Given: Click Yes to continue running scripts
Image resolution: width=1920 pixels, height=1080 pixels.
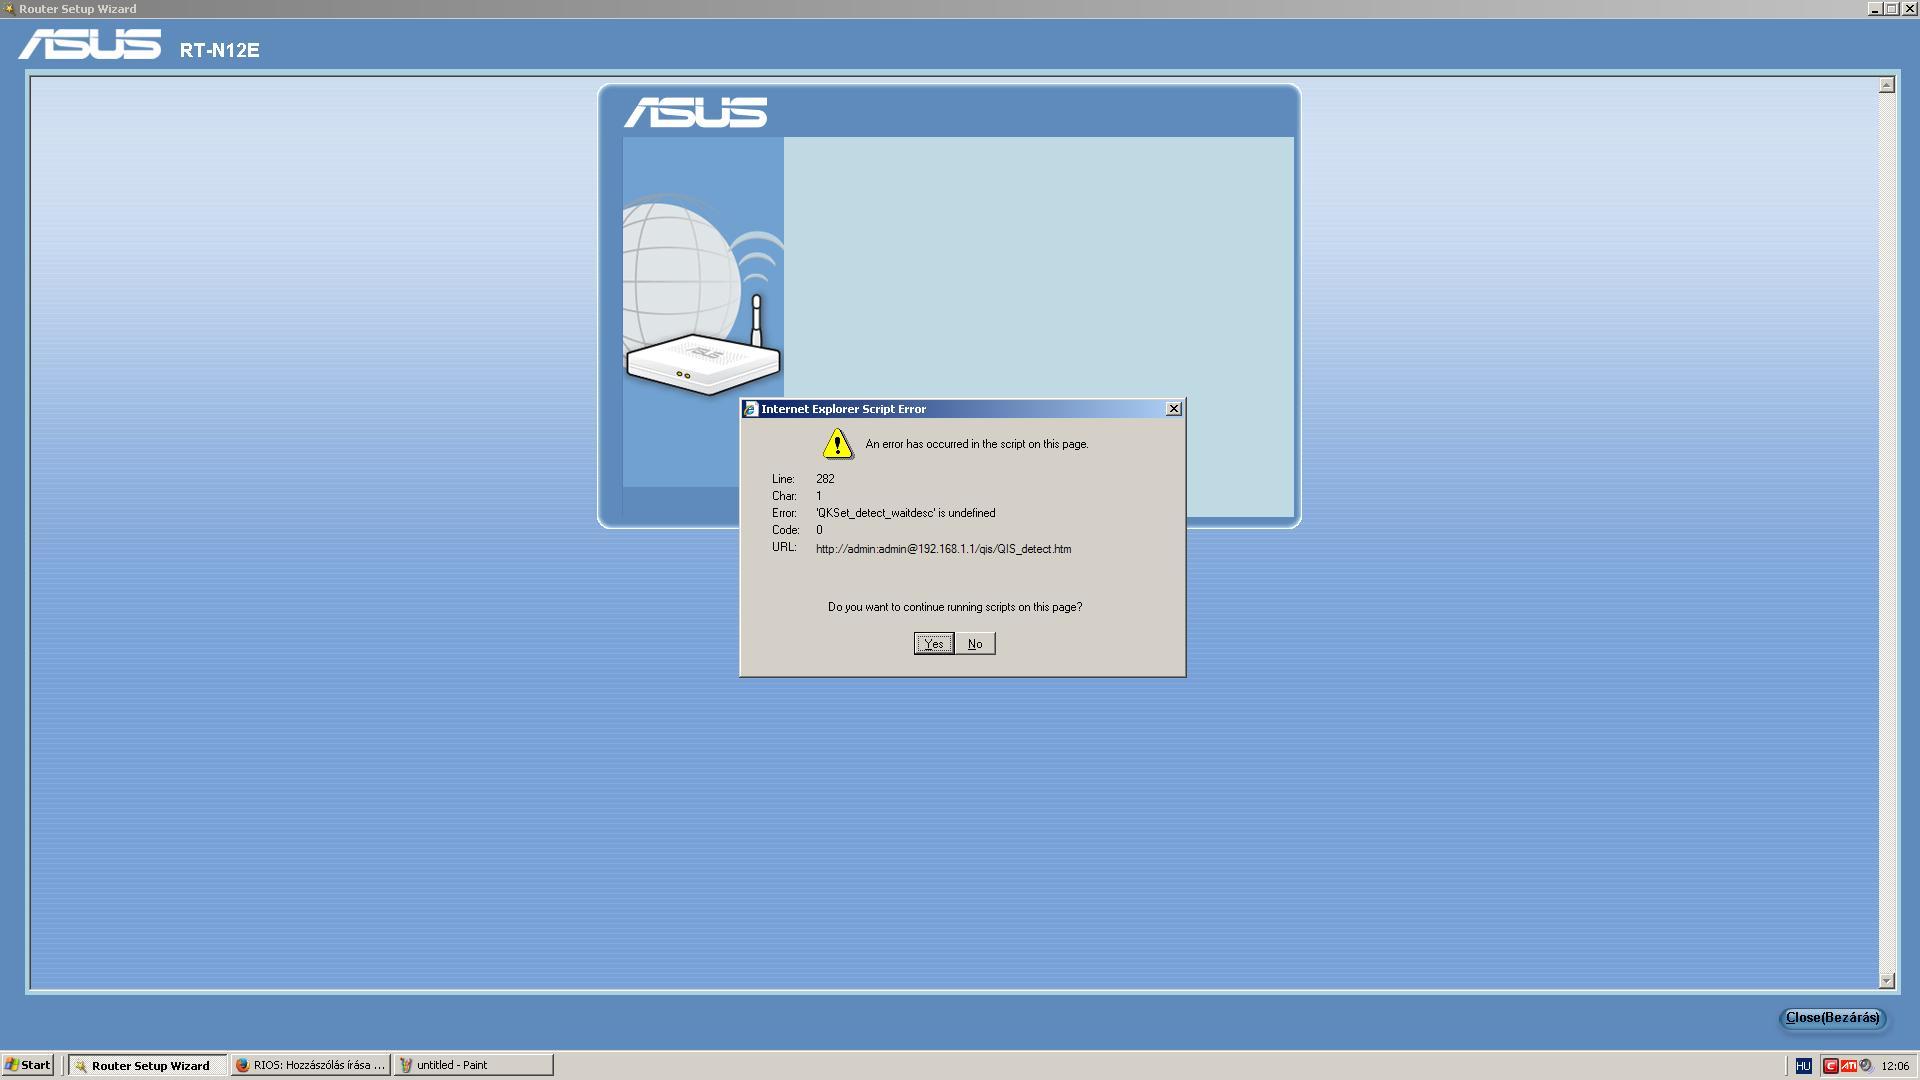Looking at the screenshot, I should pyautogui.click(x=933, y=644).
